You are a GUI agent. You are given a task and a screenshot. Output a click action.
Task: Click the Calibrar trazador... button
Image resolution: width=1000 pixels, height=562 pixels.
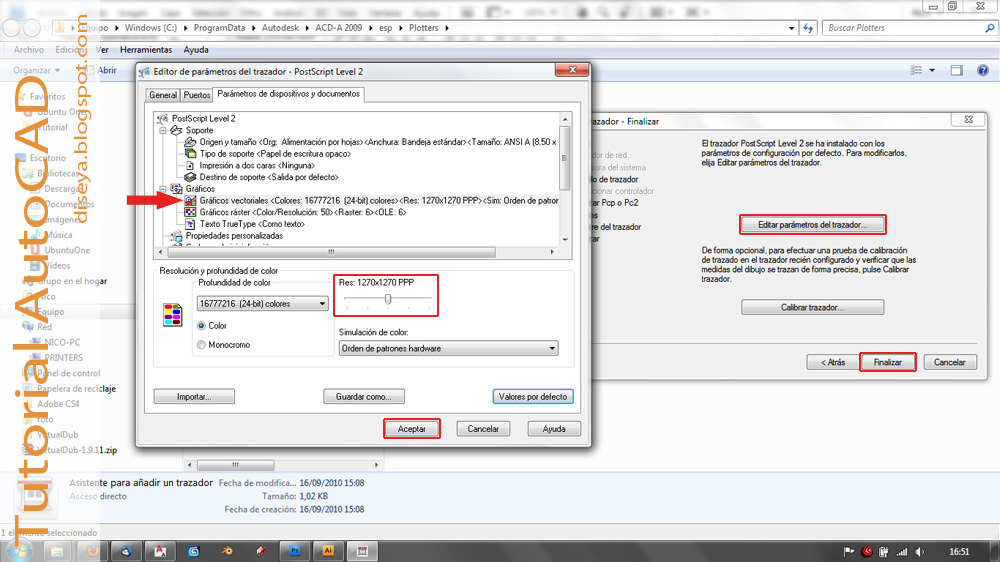coord(812,307)
